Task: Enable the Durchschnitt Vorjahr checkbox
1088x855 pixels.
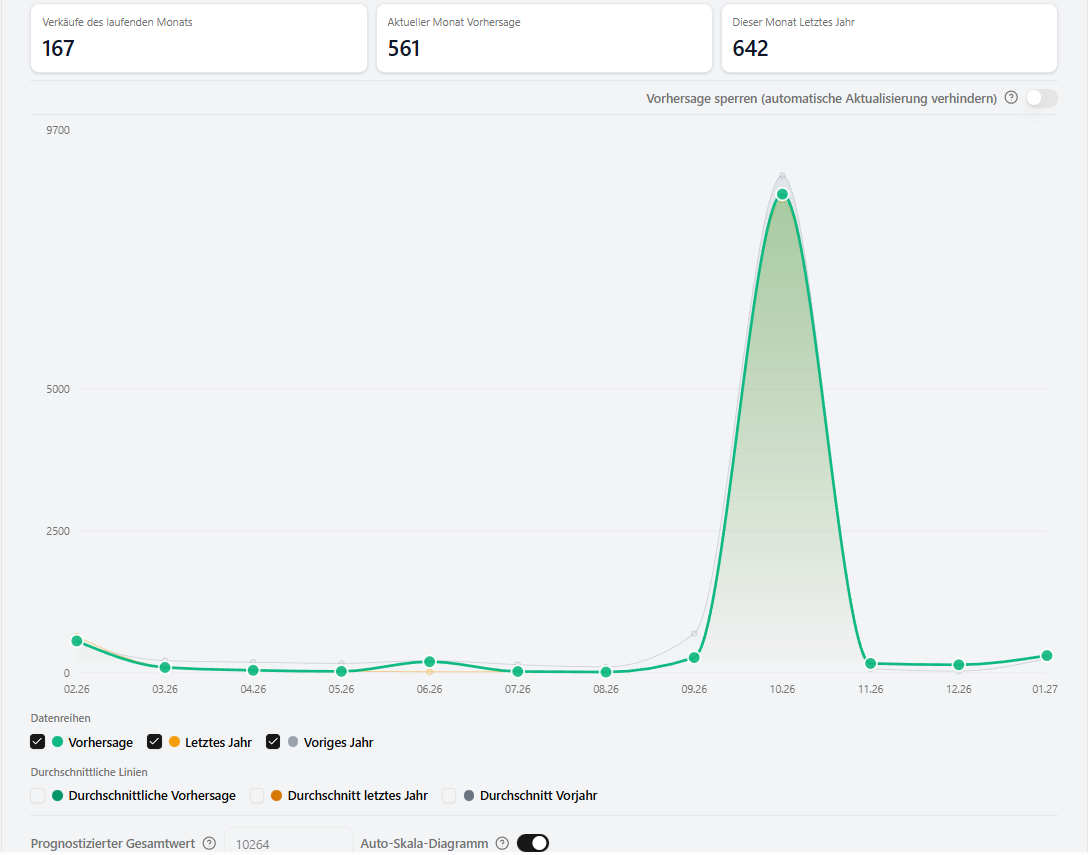Action: pos(449,795)
